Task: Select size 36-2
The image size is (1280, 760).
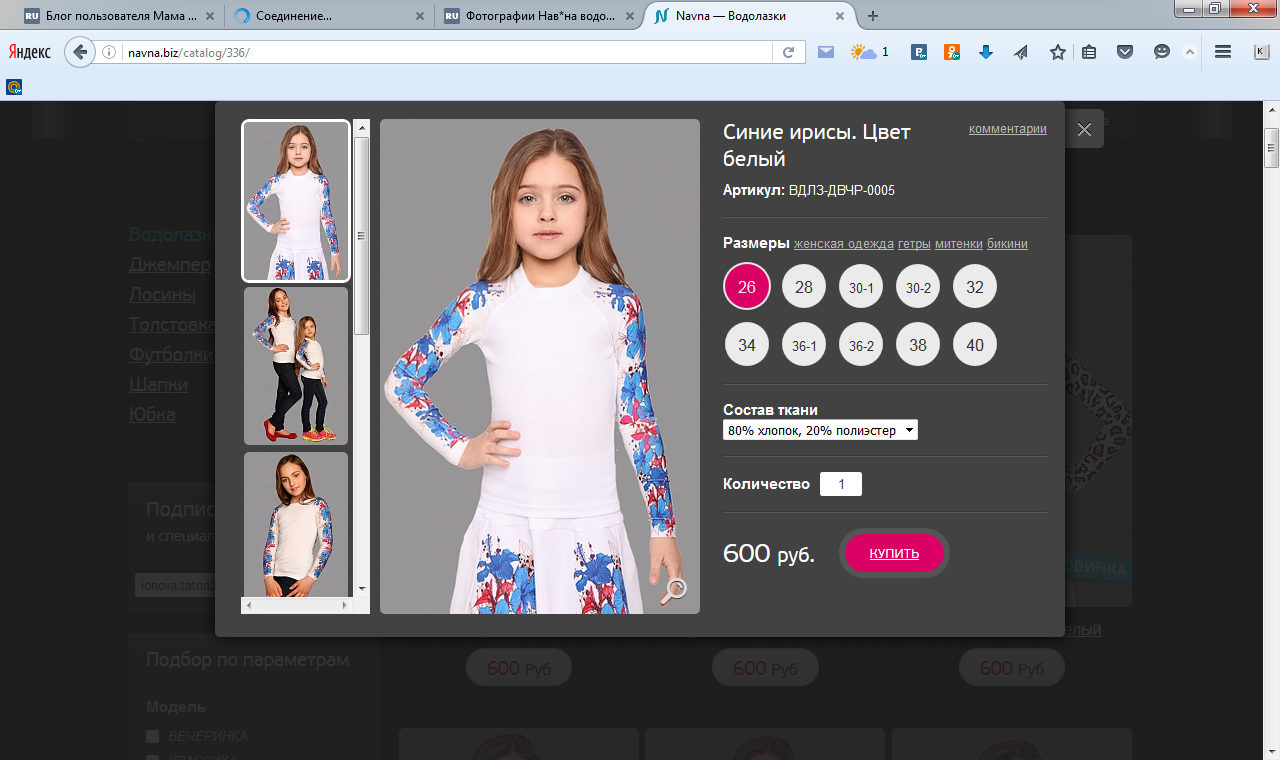Action: [x=861, y=345]
